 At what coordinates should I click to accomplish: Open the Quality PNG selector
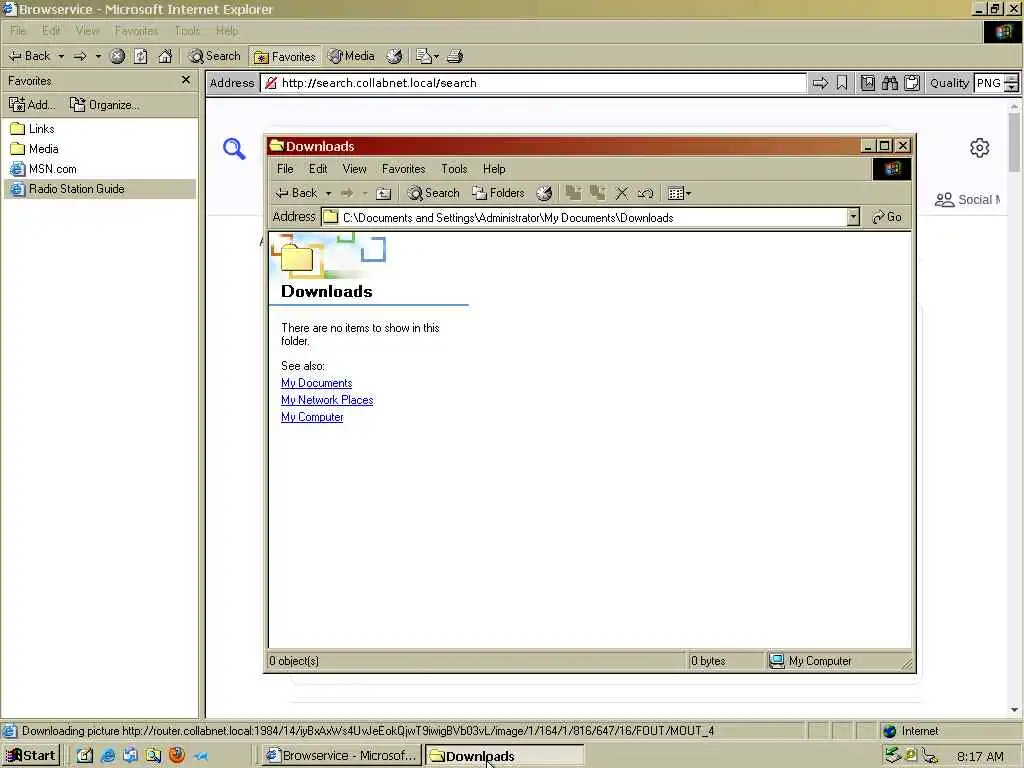tap(996, 83)
